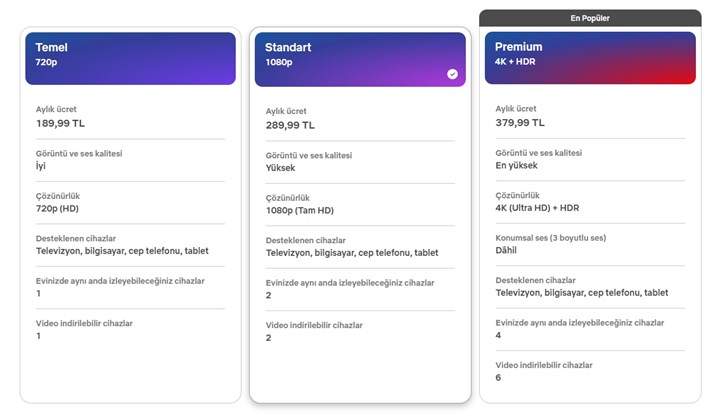This screenshot has width=720, height=413.
Task: Click the 1080p (Tam HD) resolution text
Action: (300, 211)
